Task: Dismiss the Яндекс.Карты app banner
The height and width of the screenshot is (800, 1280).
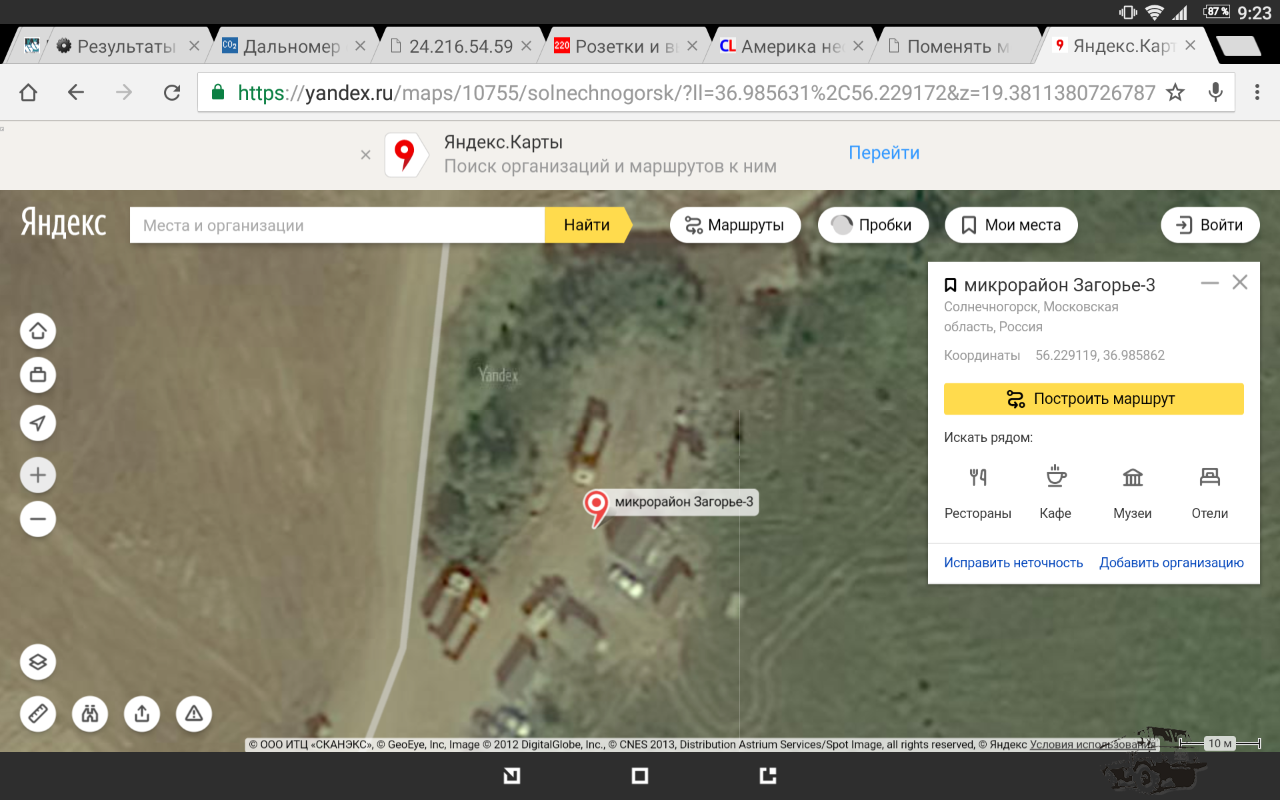Action: tap(366, 155)
